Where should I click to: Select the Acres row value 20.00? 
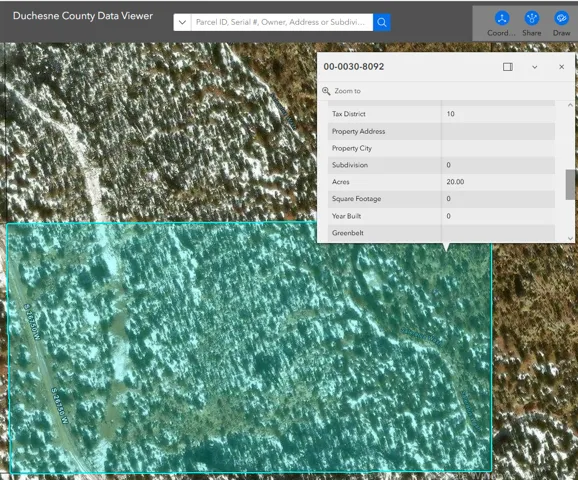point(455,182)
